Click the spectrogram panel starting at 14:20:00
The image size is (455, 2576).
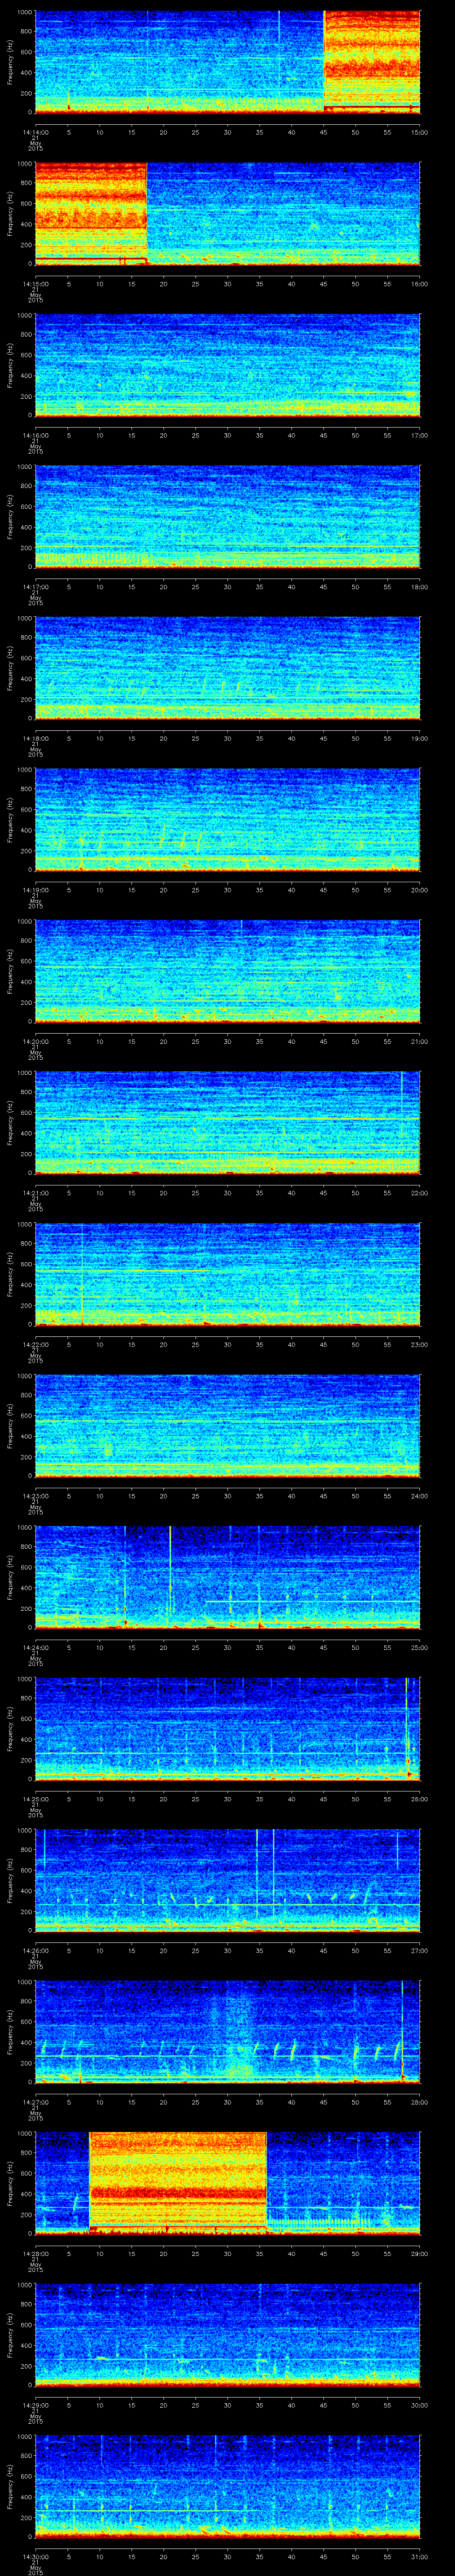(227, 971)
